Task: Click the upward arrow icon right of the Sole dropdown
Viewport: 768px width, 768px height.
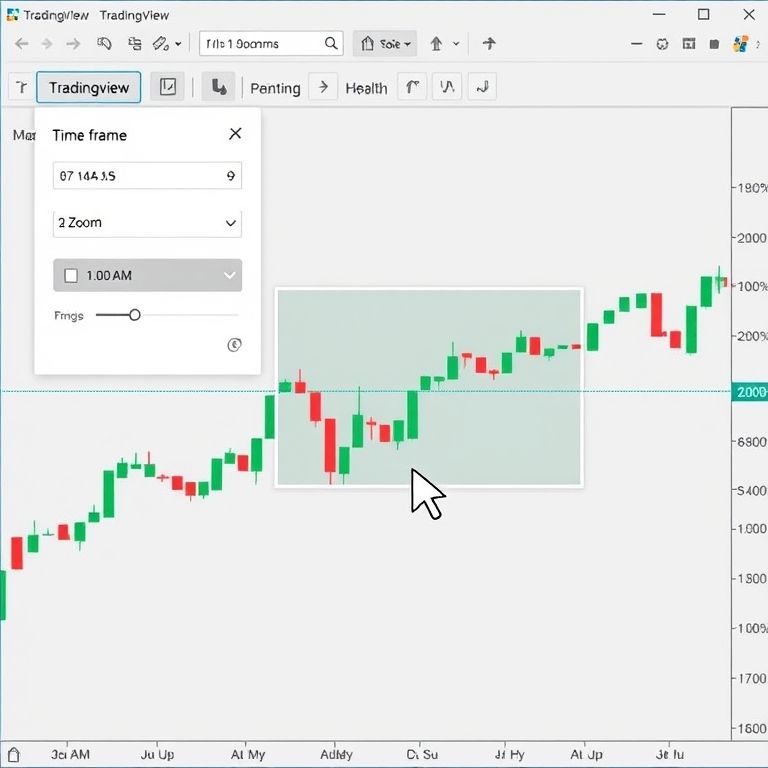Action: coord(437,44)
